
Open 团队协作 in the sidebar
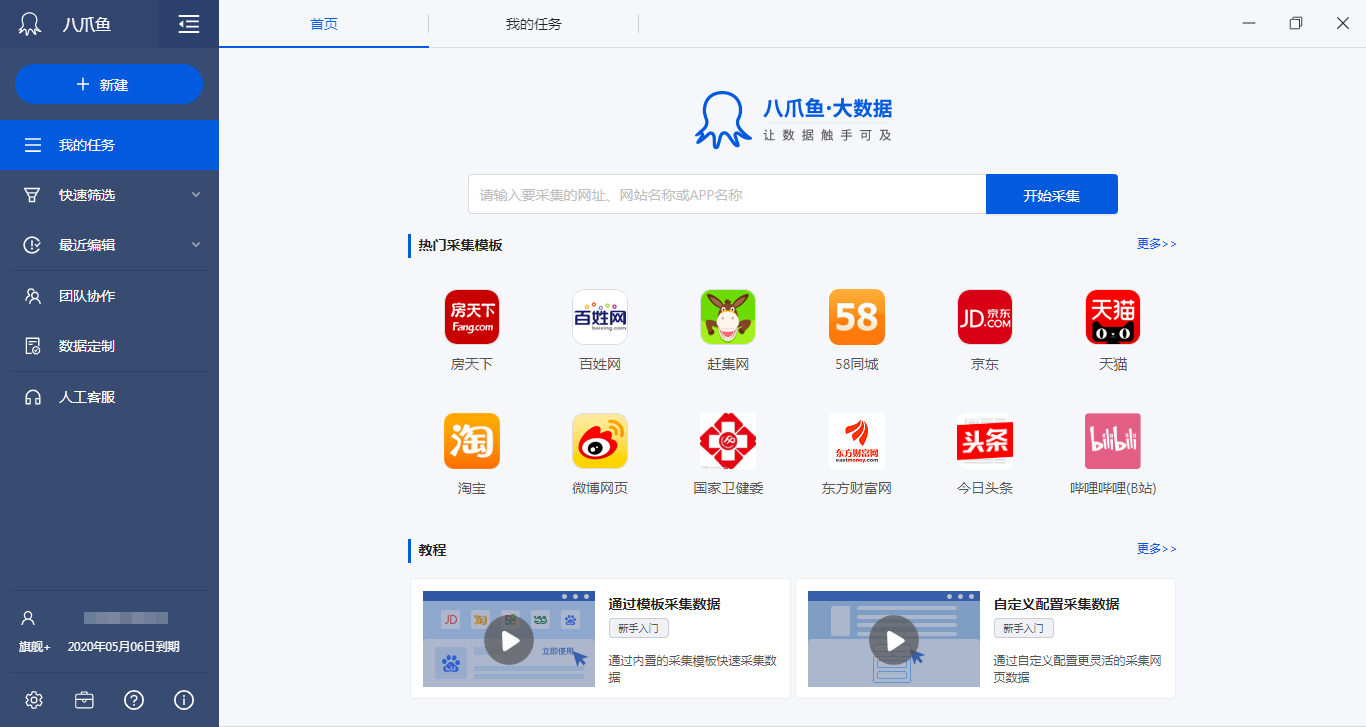(x=109, y=296)
